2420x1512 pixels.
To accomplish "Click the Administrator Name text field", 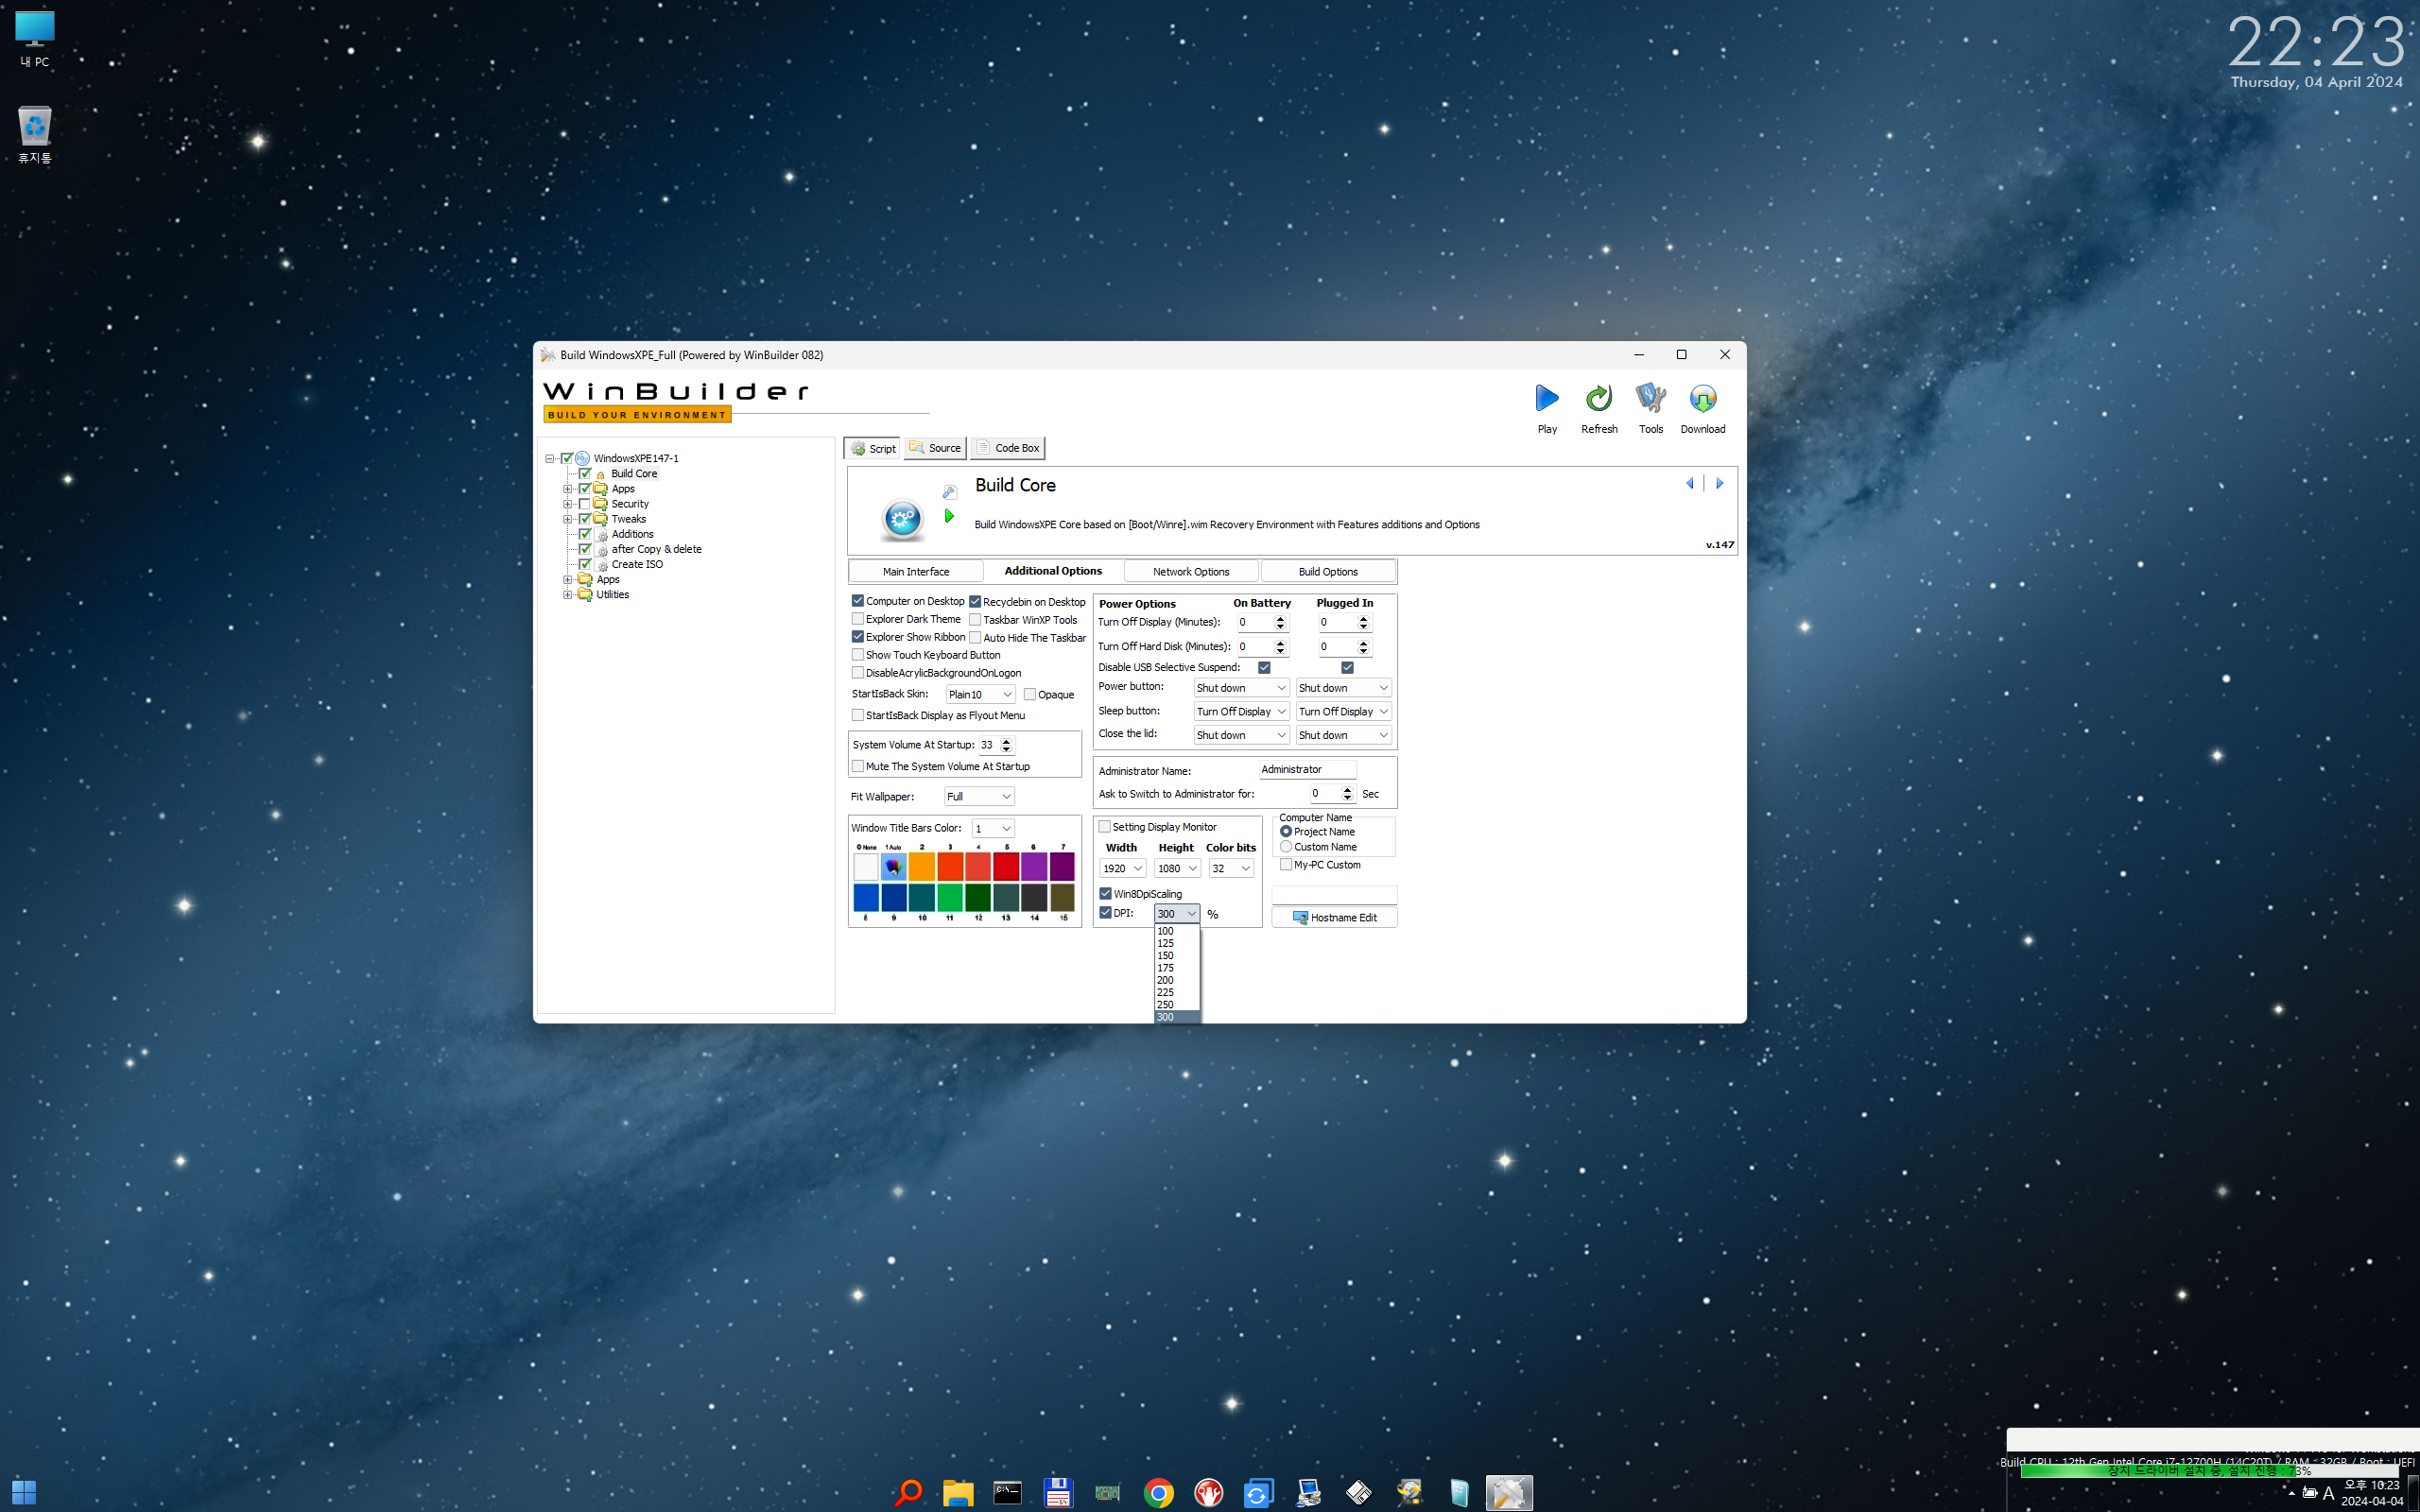I will tap(1307, 769).
